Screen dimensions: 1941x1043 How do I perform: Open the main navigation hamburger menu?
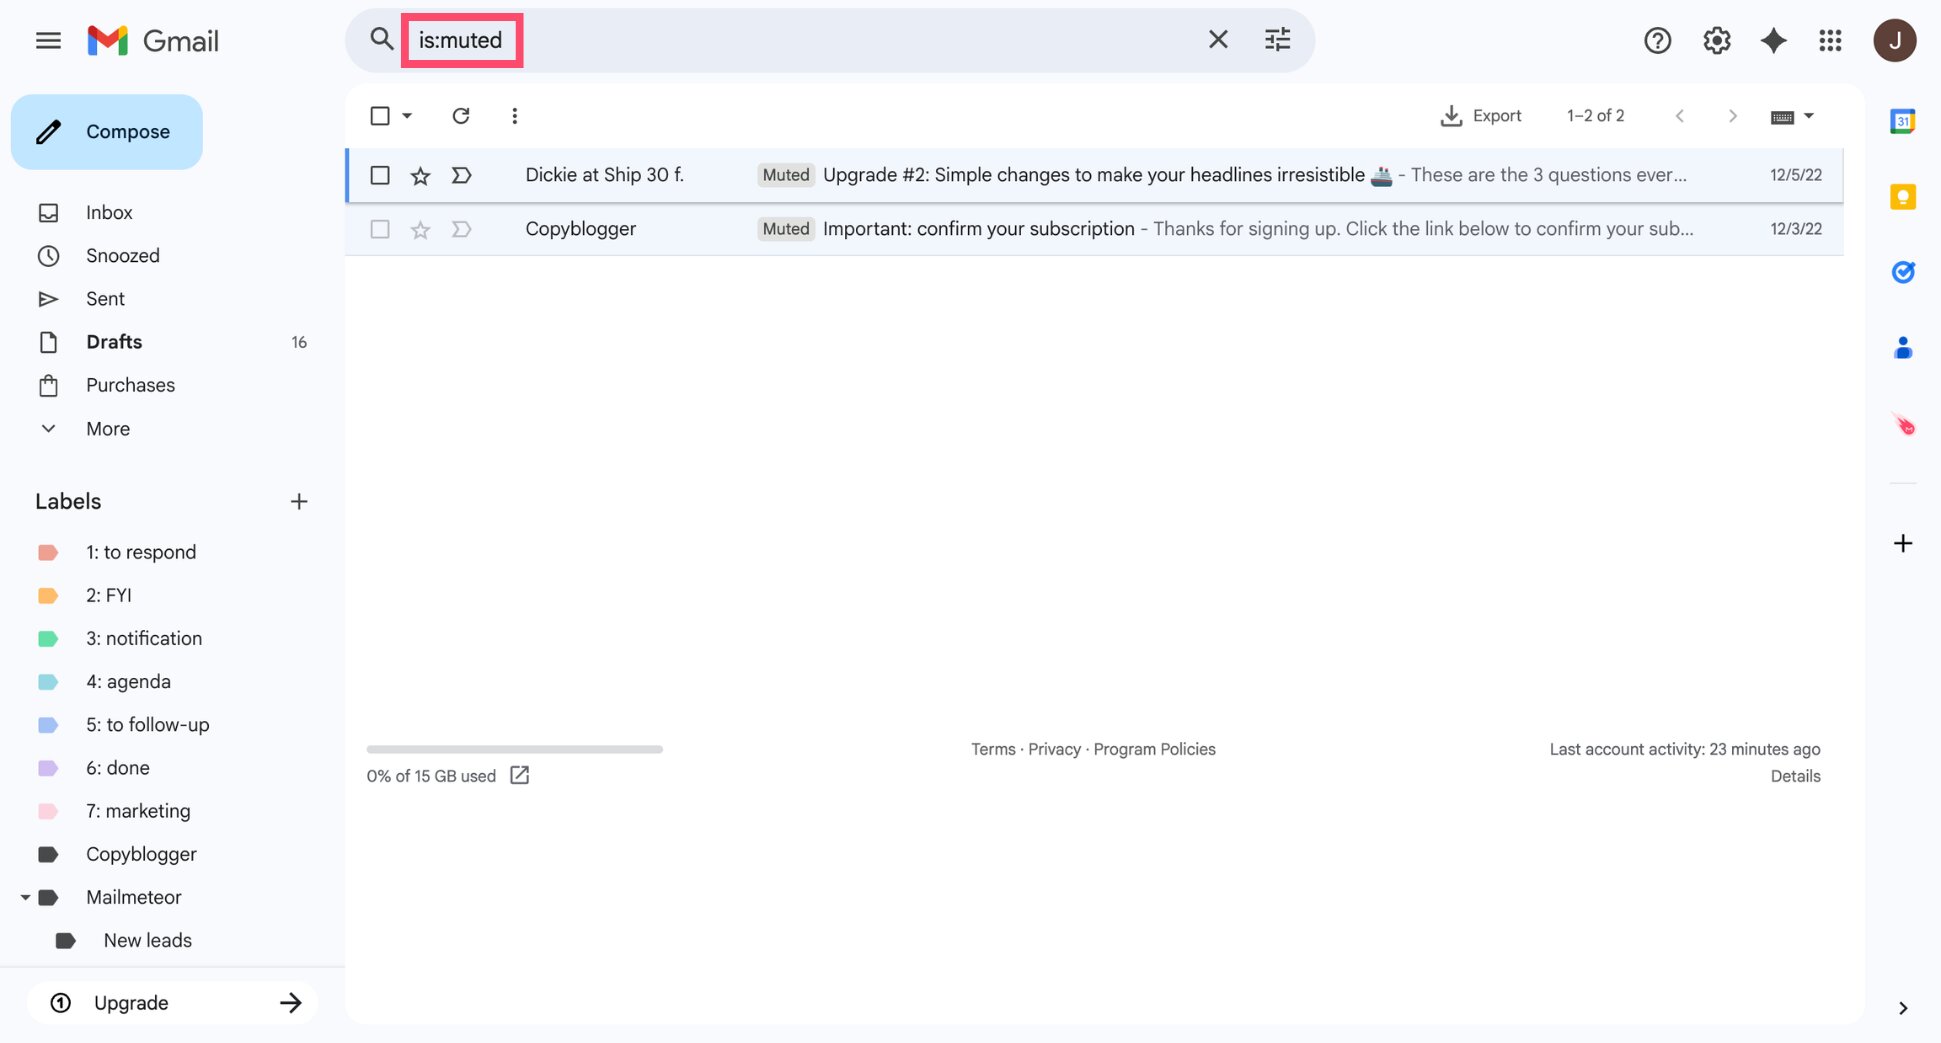48,40
